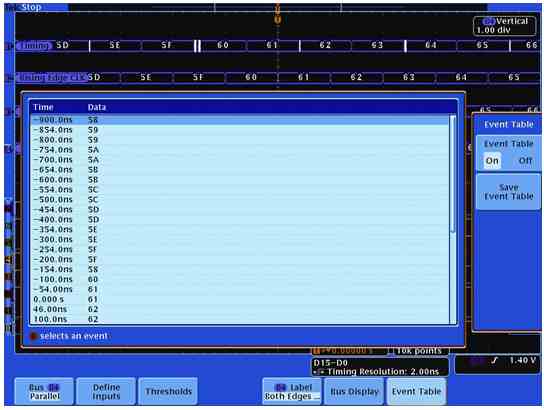Open the Thresholds settings
Screen dimensions: 544x410
pyautogui.click(x=168, y=391)
